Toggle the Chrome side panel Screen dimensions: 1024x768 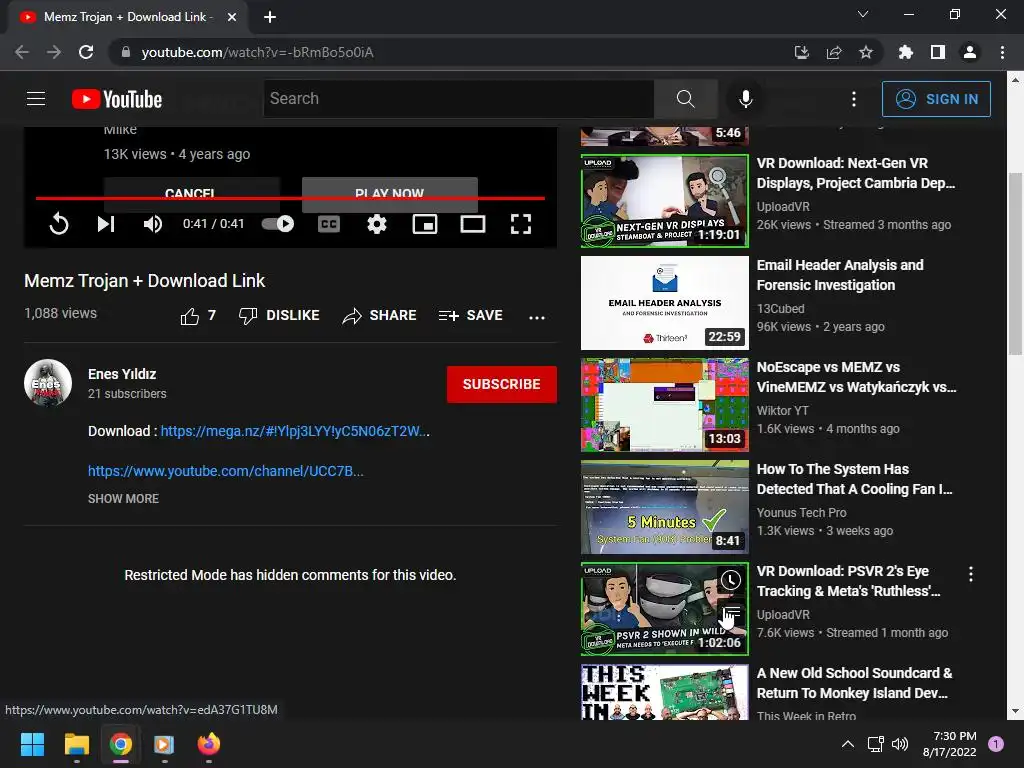point(938,52)
